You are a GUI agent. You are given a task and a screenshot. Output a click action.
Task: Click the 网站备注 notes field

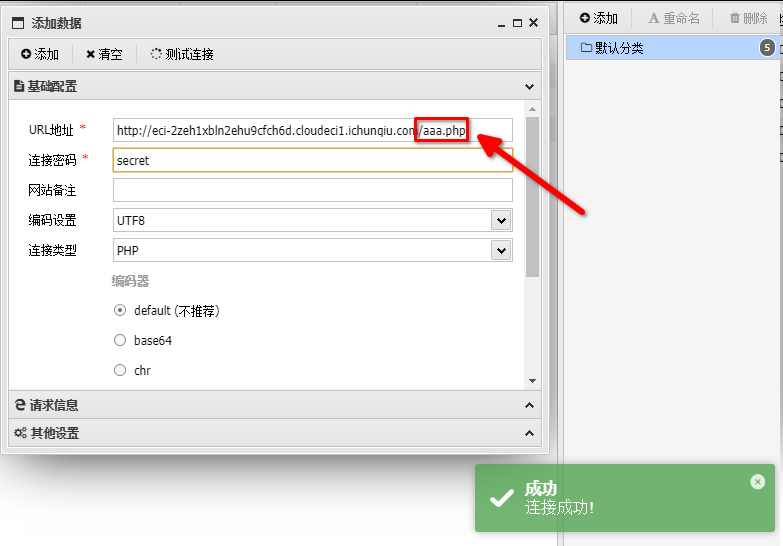pos(312,190)
